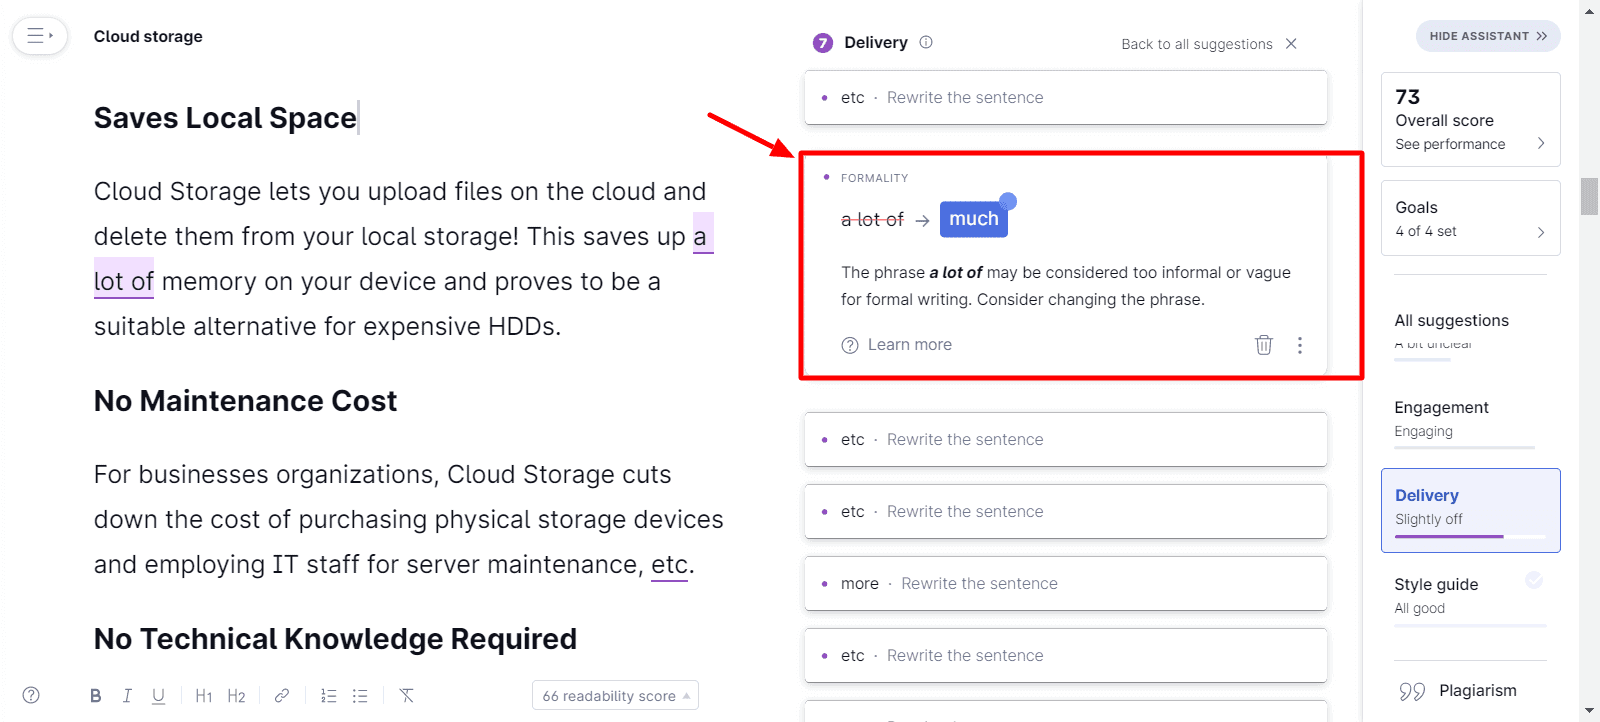Viewport: 1600px width, 722px height.
Task: Click Back to all suggestions
Action: (x=1197, y=44)
